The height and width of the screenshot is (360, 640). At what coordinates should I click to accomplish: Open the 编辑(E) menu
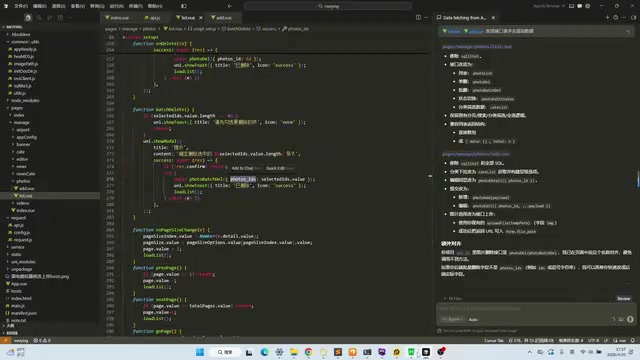pyautogui.click(x=40, y=6)
